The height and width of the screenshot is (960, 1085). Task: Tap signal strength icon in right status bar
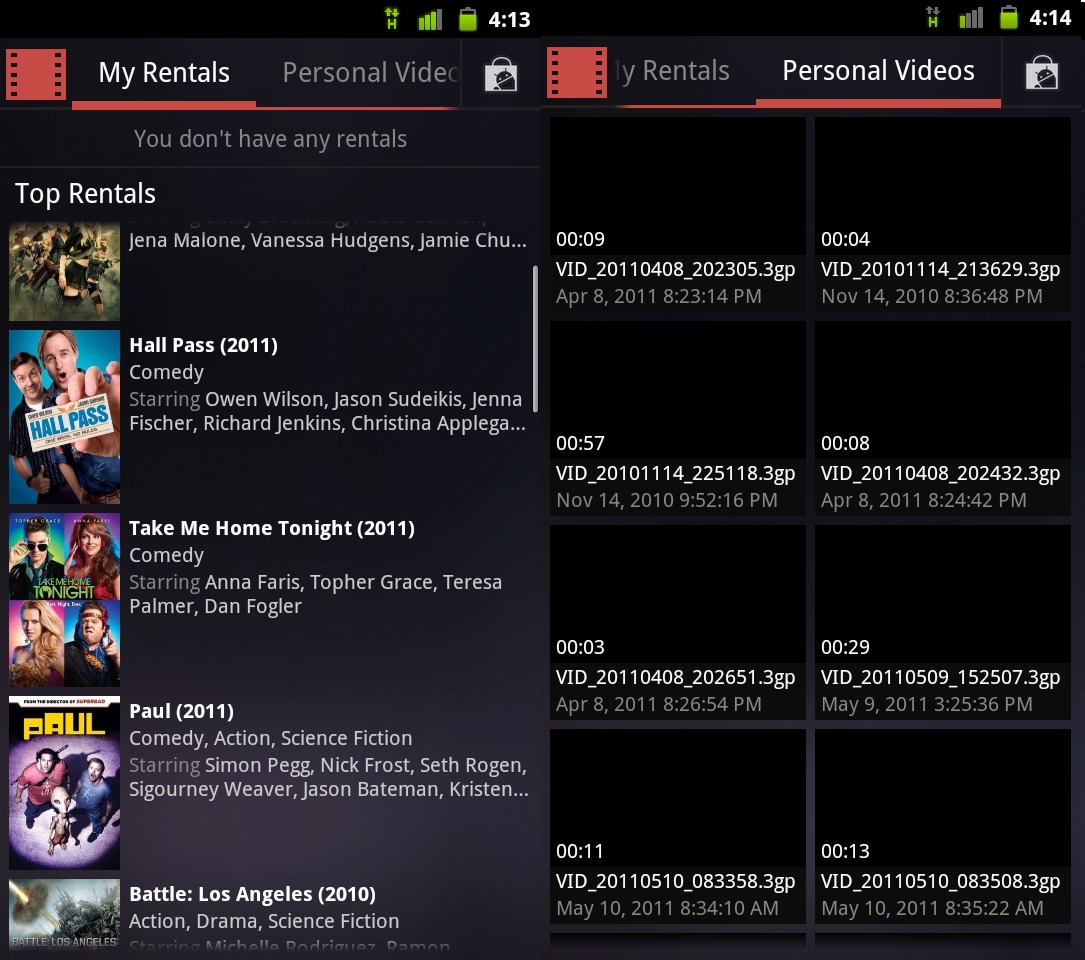point(971,17)
